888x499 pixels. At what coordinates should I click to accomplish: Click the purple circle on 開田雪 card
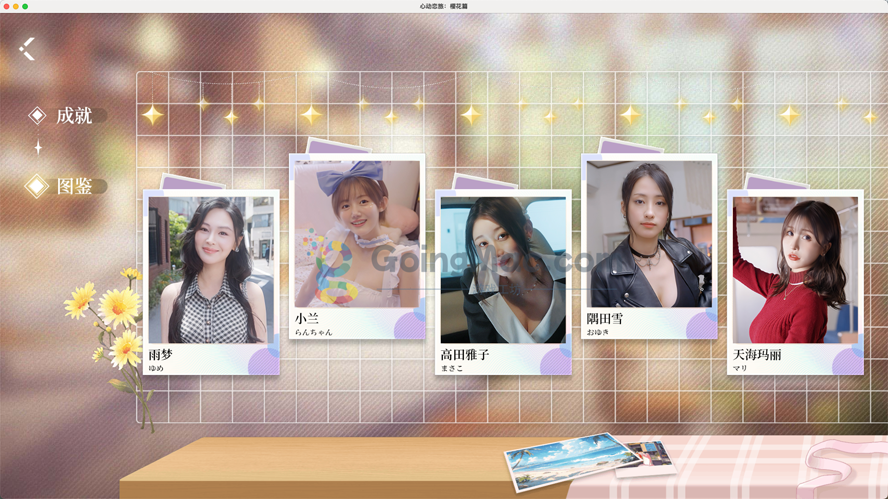point(702,324)
